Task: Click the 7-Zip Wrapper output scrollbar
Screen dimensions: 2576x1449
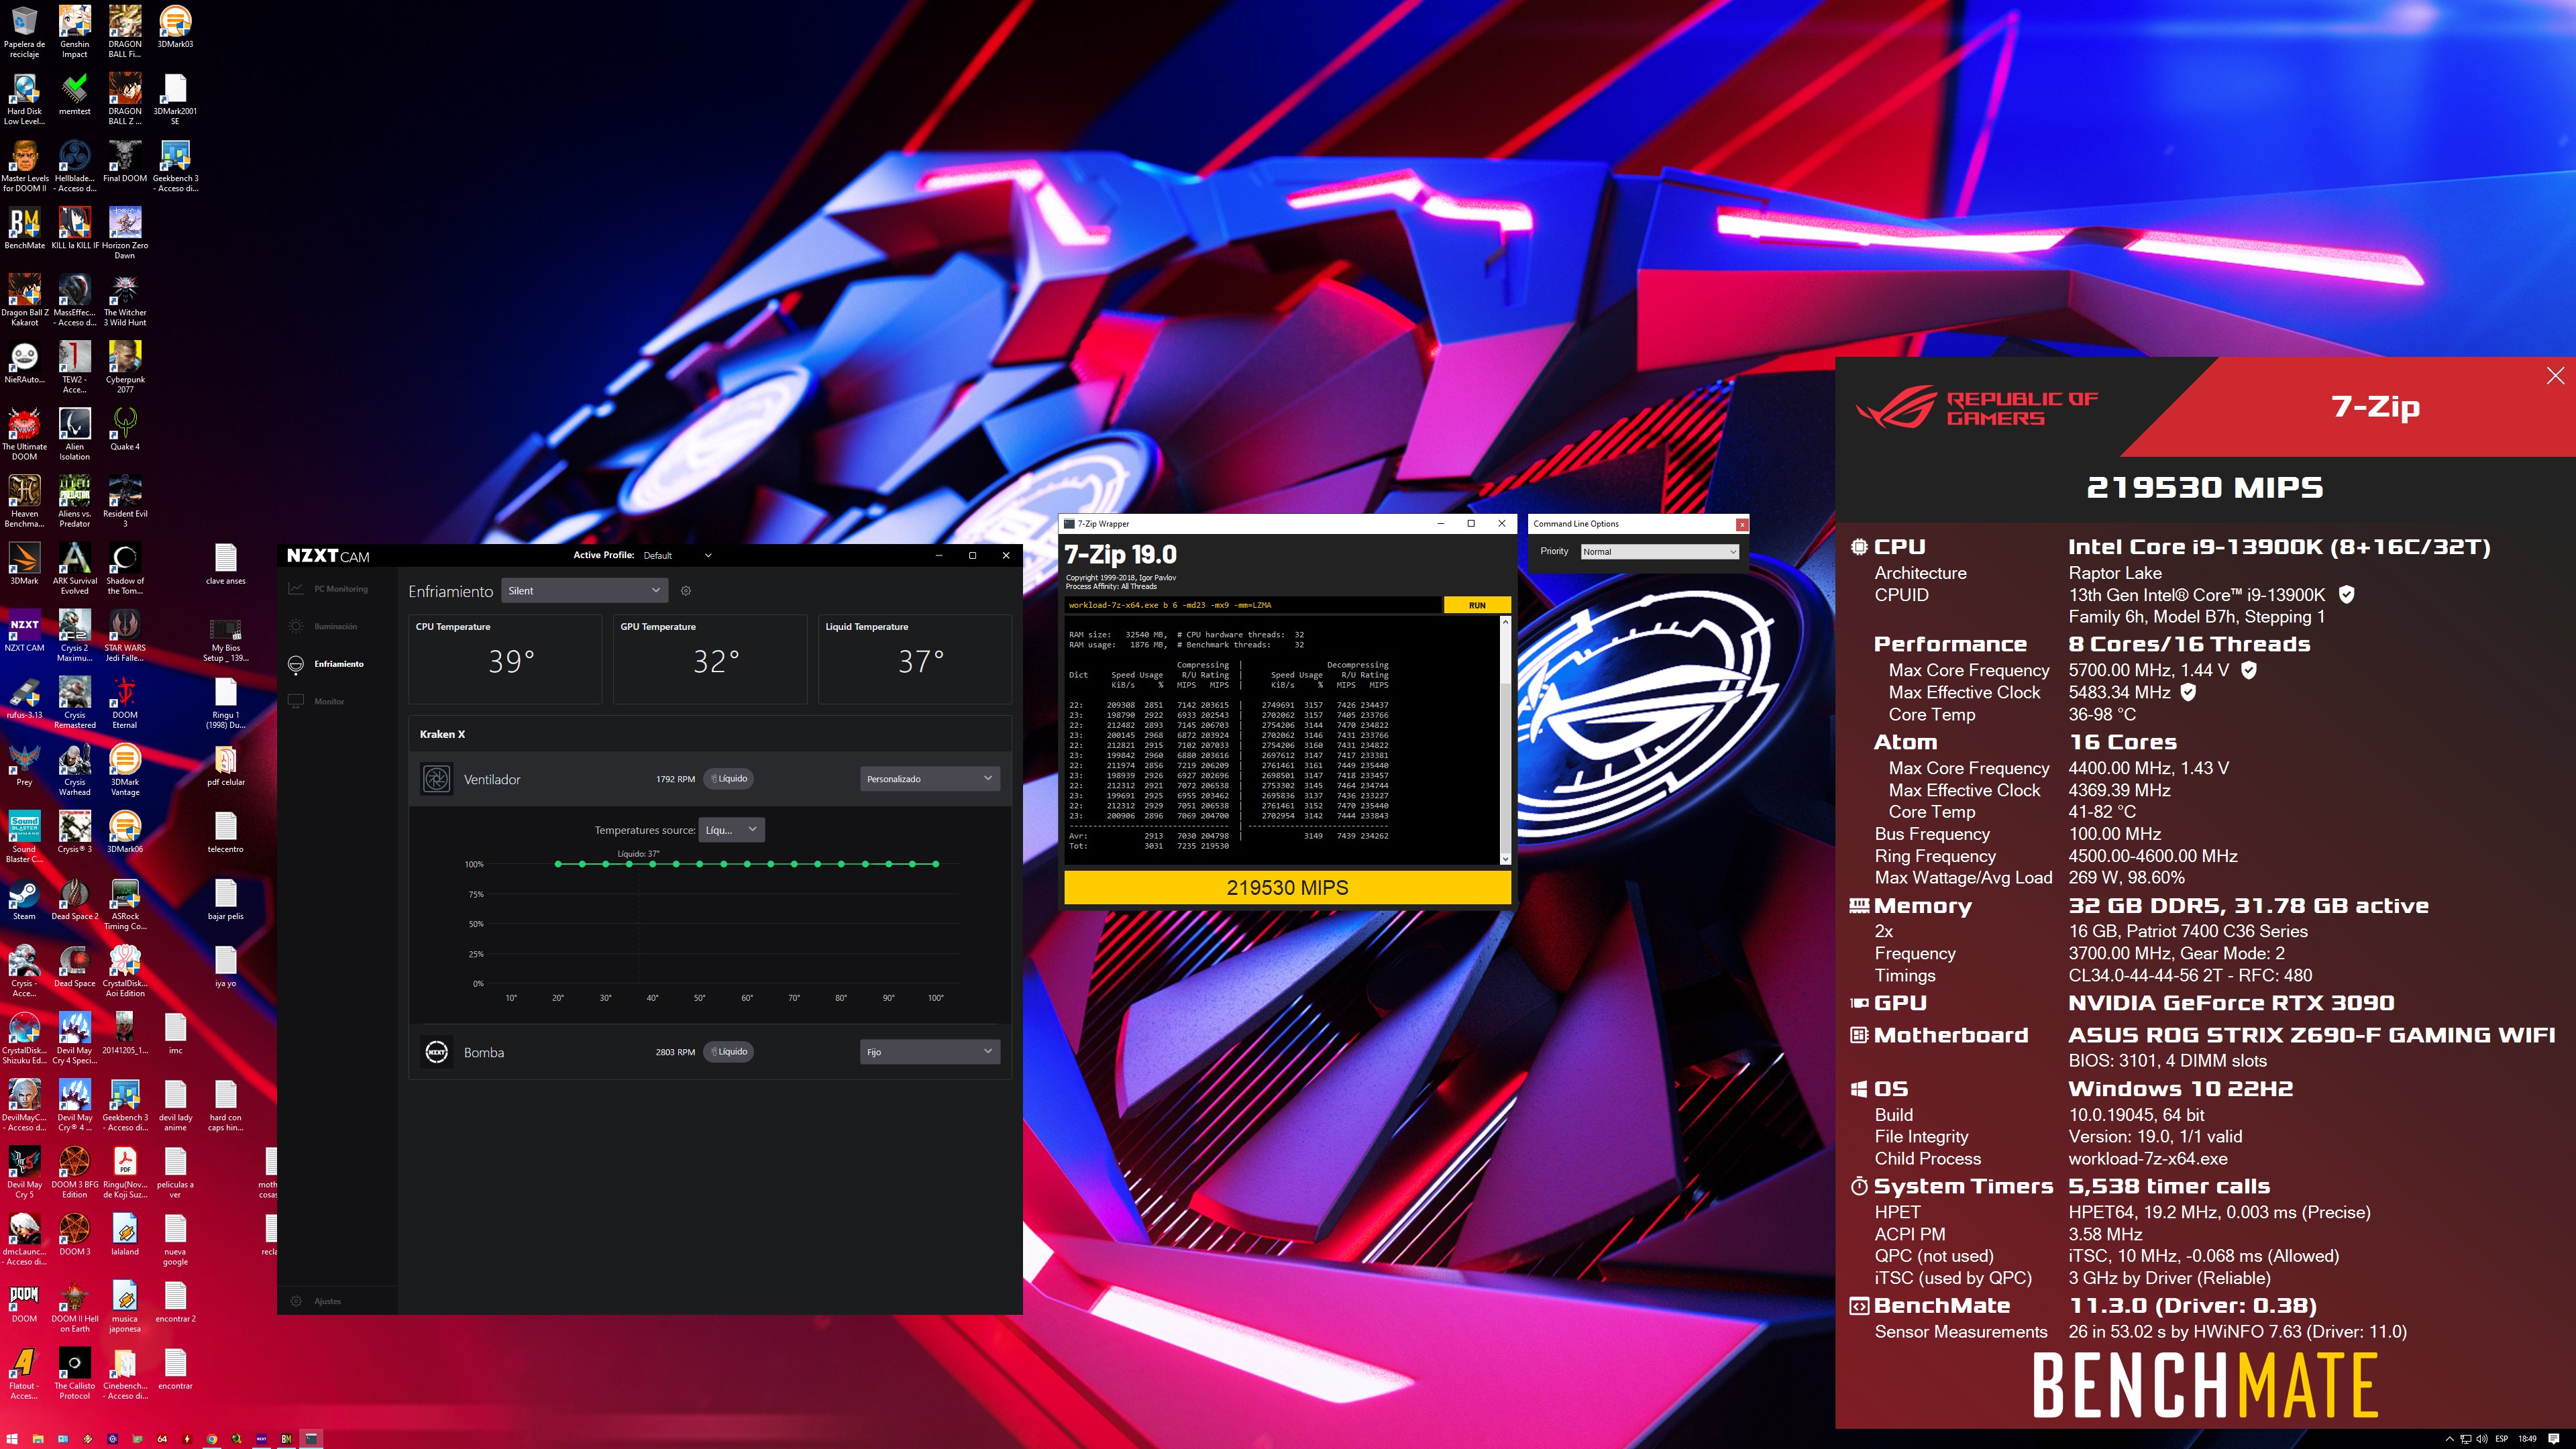Action: (1505, 740)
